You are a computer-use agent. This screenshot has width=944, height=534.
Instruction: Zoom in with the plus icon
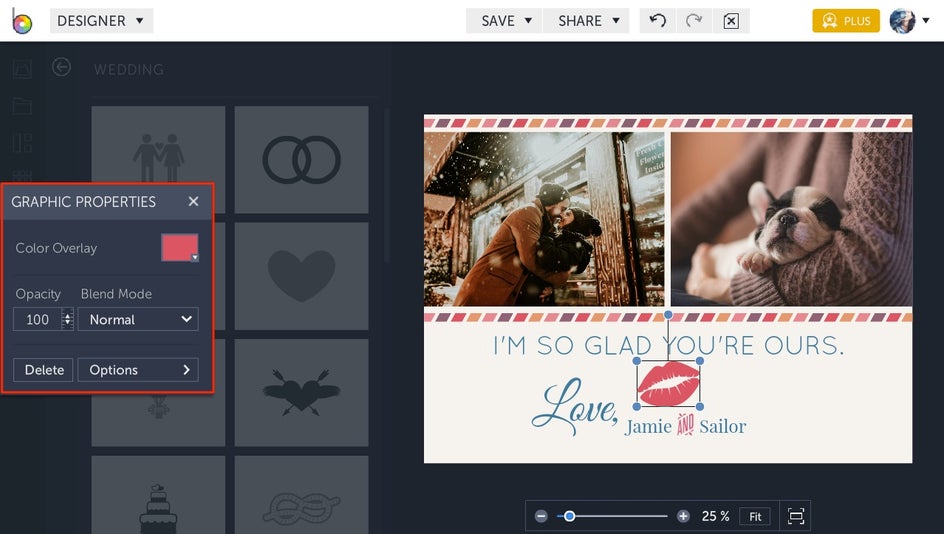point(683,516)
